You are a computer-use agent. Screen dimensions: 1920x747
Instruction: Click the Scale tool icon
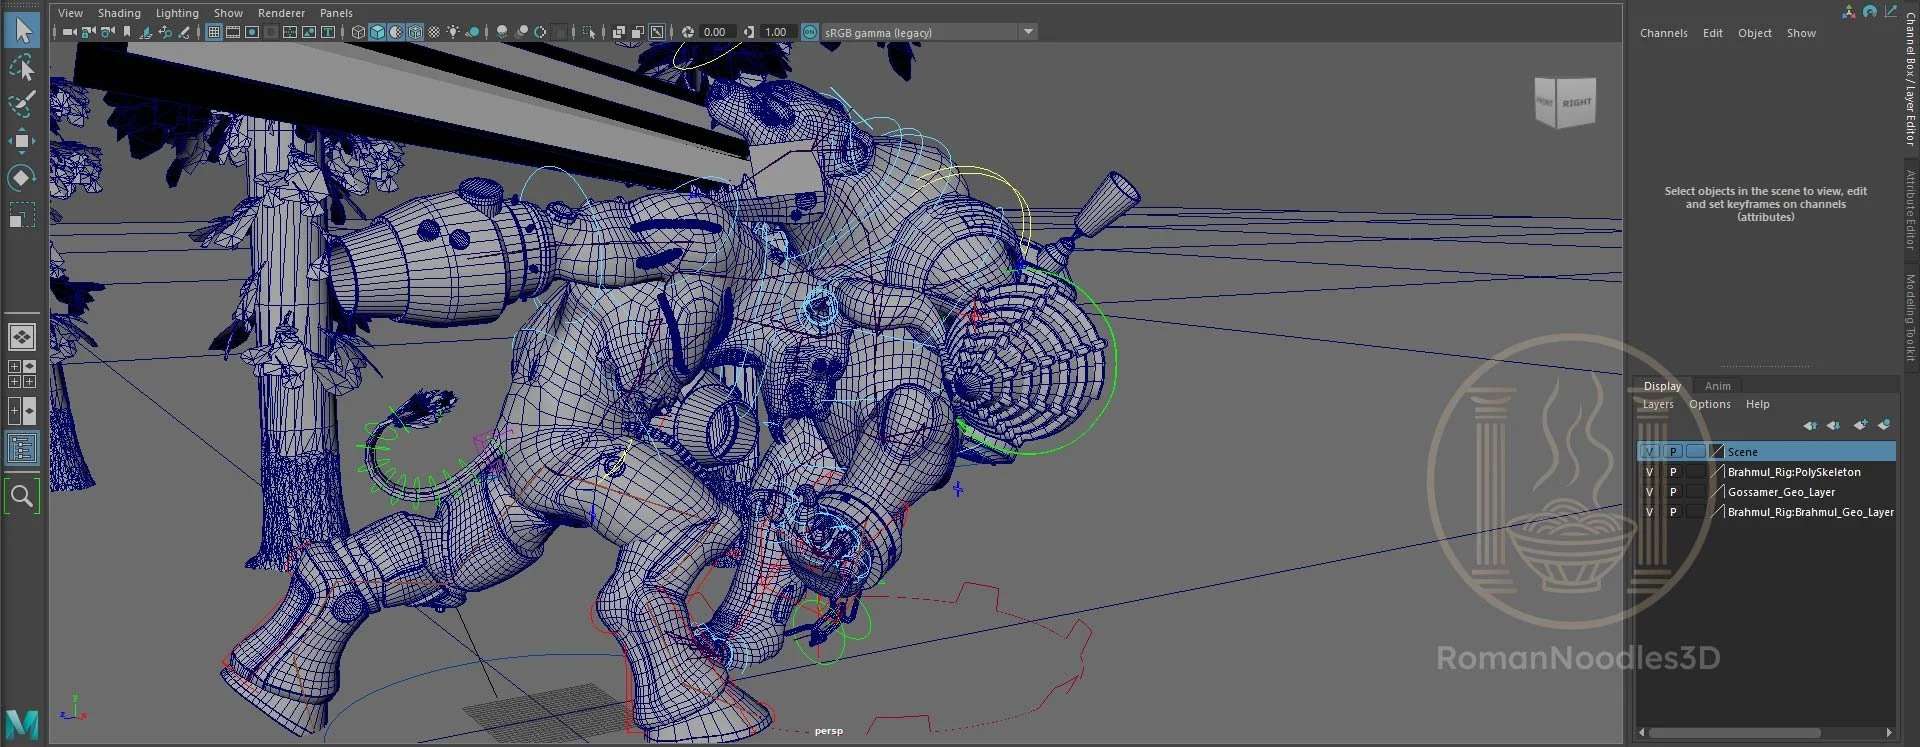coord(21,216)
